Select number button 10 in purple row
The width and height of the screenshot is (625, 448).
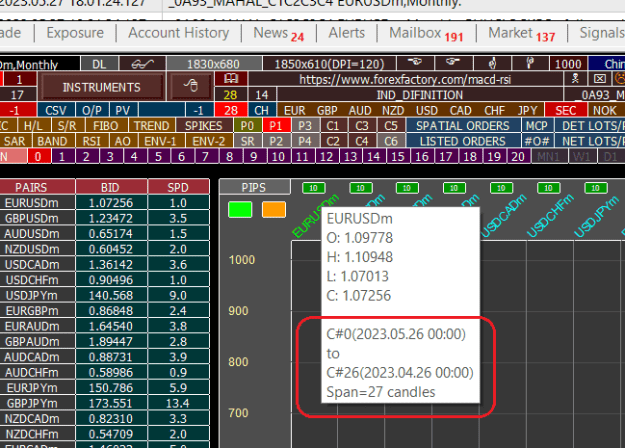(278, 156)
